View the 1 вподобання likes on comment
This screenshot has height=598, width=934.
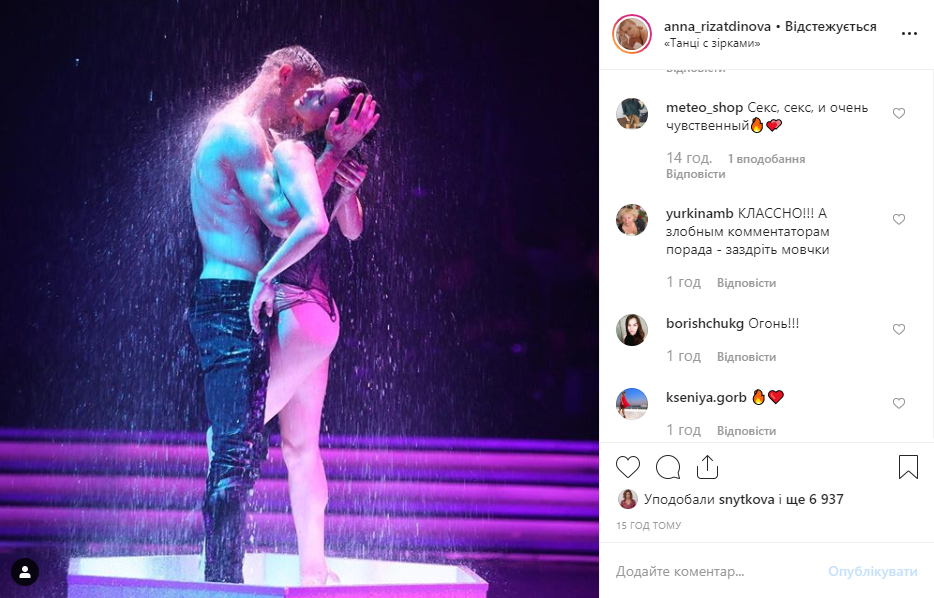[x=766, y=159]
